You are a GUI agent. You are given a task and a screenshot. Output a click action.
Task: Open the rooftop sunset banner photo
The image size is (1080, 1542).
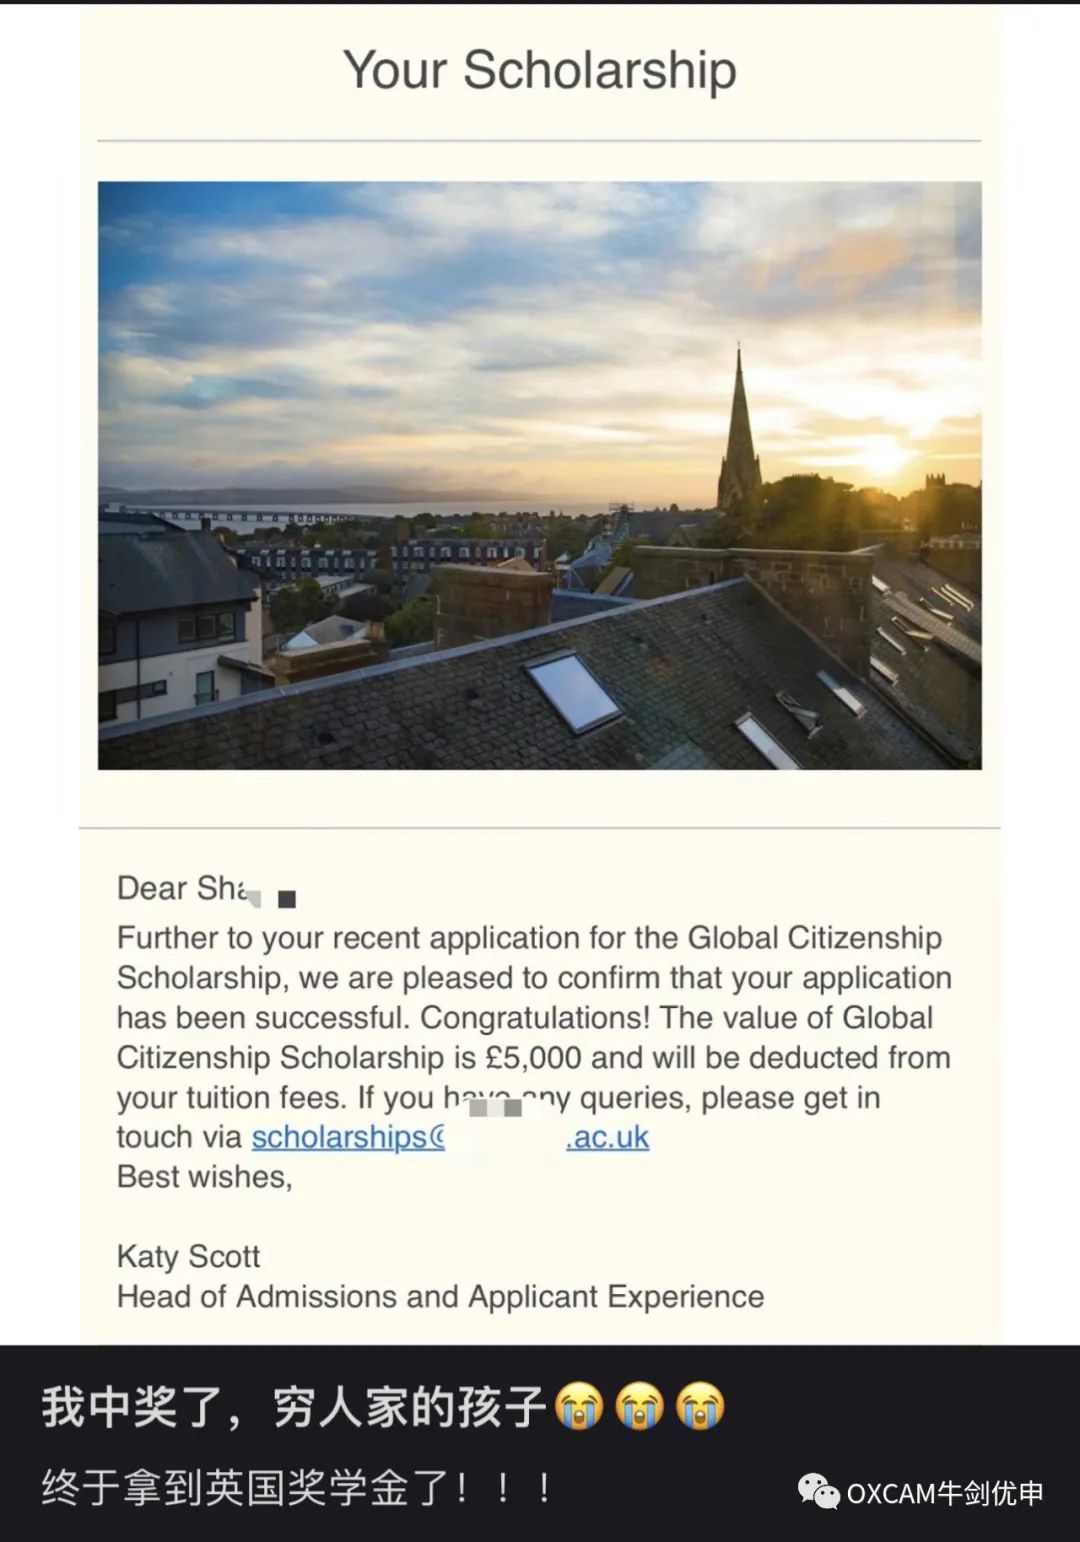coord(540,475)
